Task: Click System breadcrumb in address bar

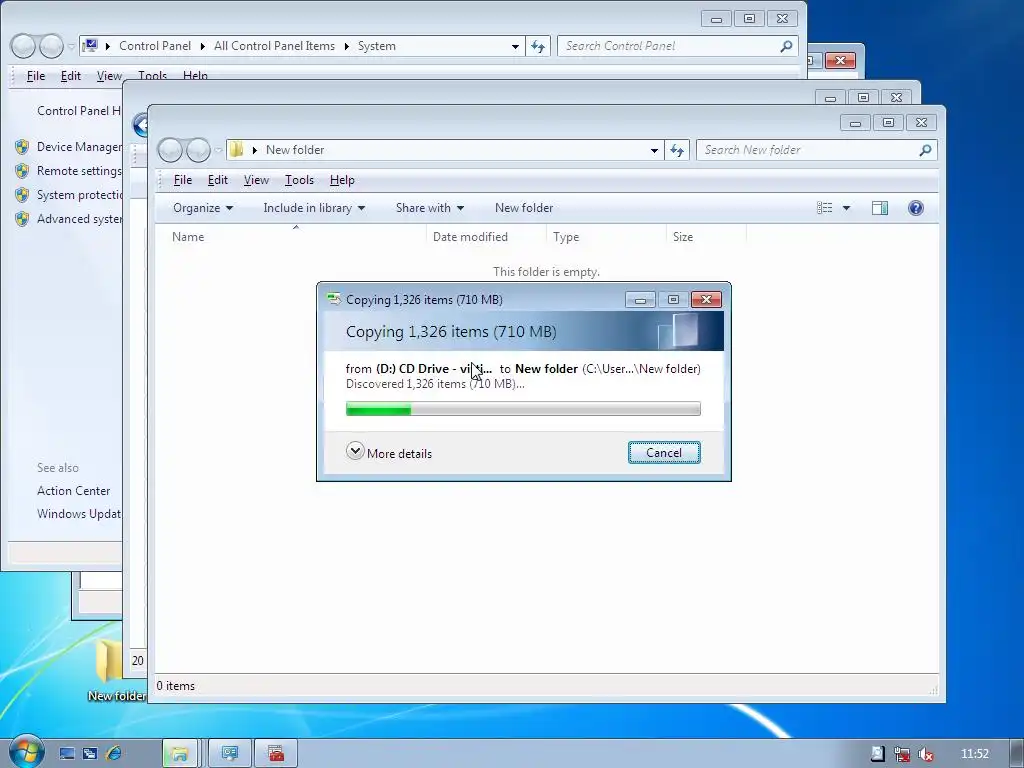Action: (377, 46)
